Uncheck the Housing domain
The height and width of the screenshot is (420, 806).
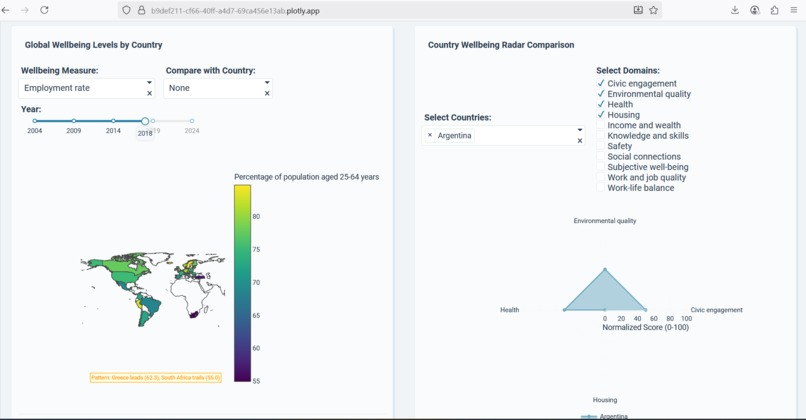pyautogui.click(x=600, y=115)
